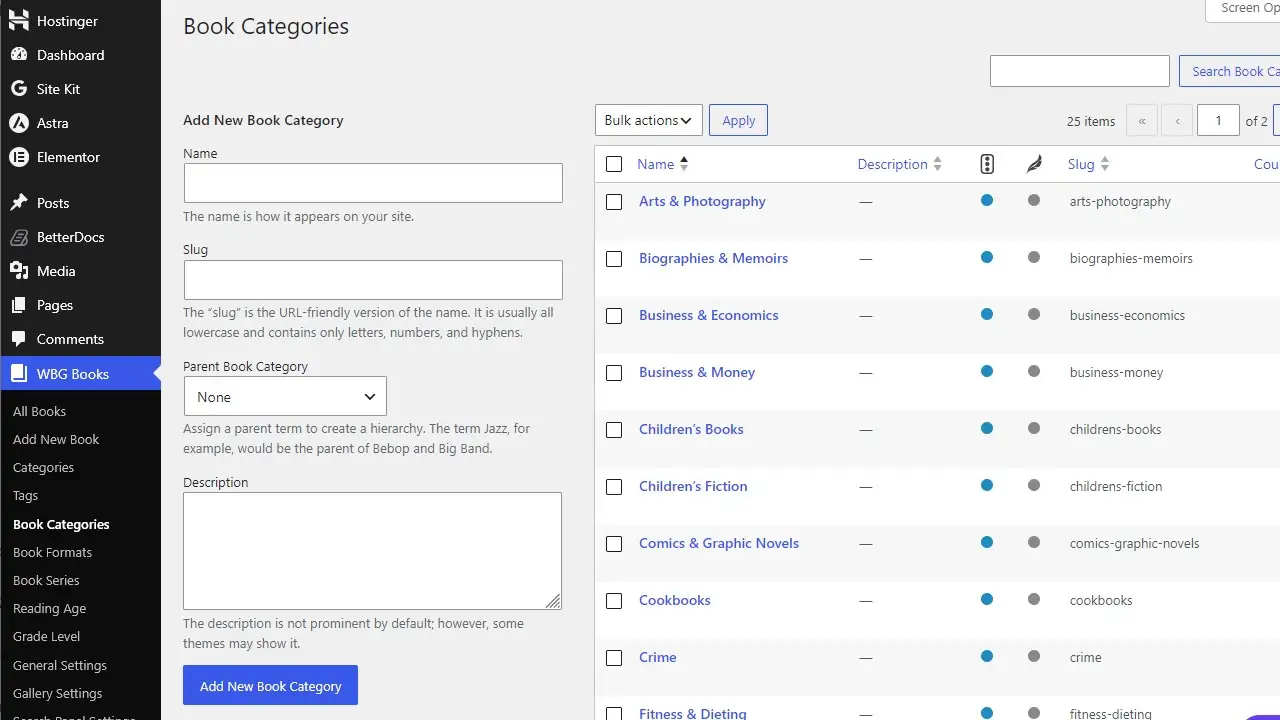Open Dashboard via its gauge icon

click(x=18, y=55)
